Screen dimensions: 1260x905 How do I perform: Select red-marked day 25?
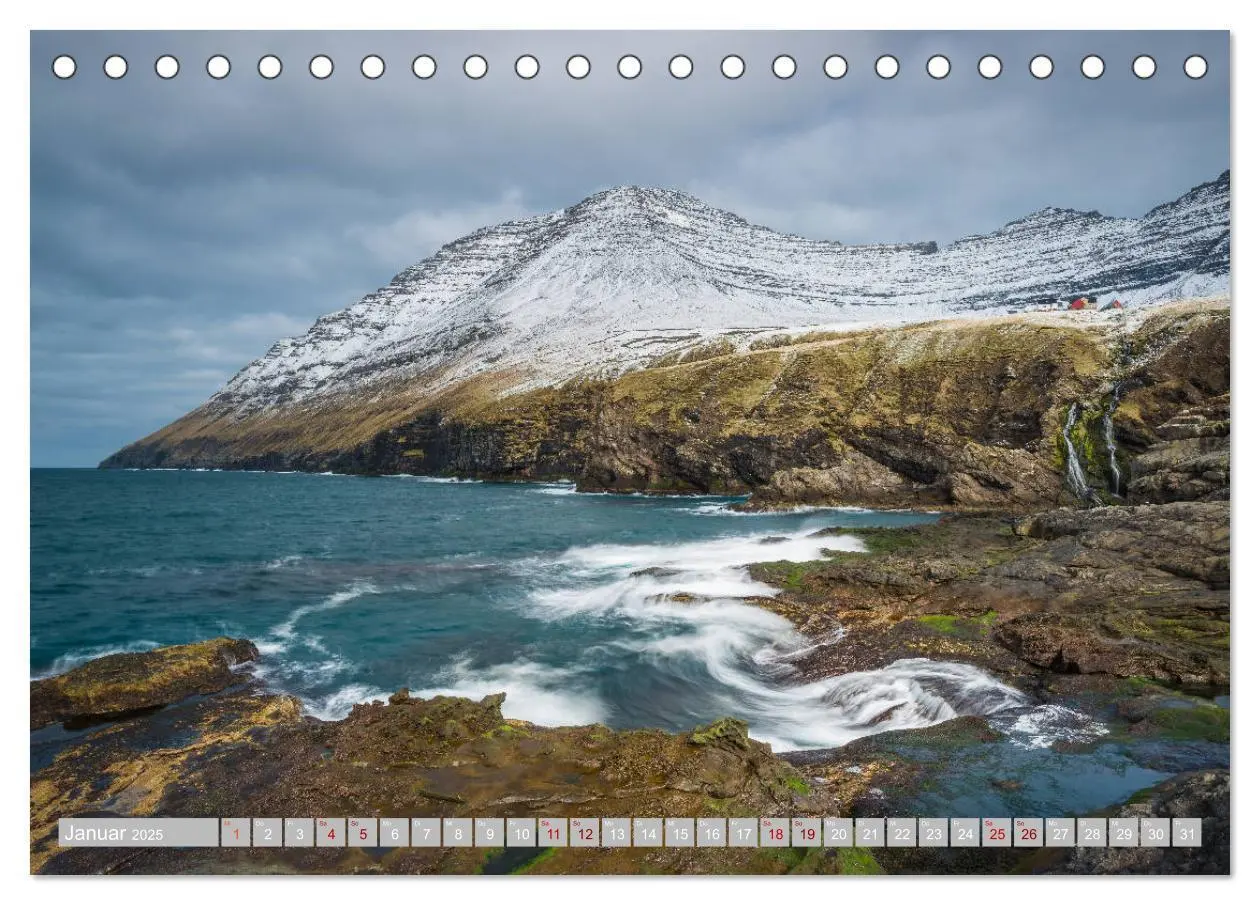[x=996, y=833]
